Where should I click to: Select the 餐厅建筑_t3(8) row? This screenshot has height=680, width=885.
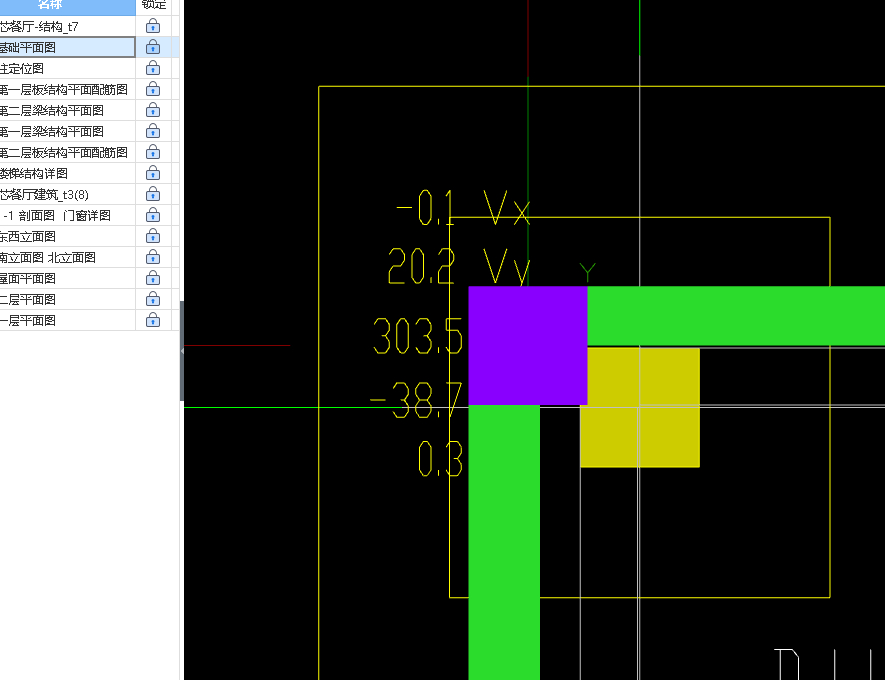click(x=67, y=195)
